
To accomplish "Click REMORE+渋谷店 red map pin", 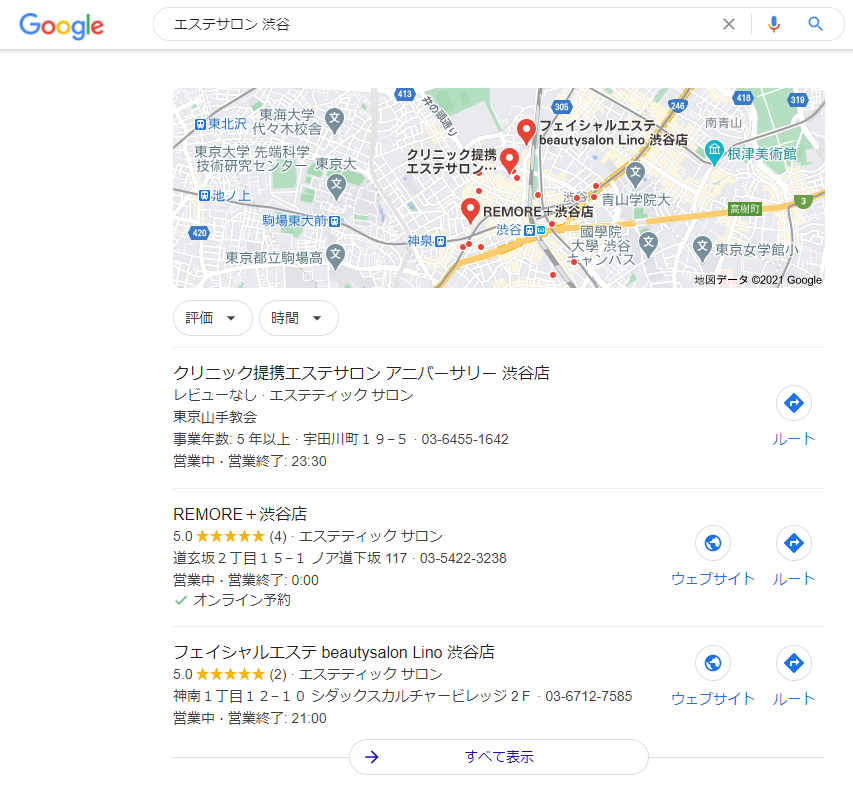I will click(470, 210).
